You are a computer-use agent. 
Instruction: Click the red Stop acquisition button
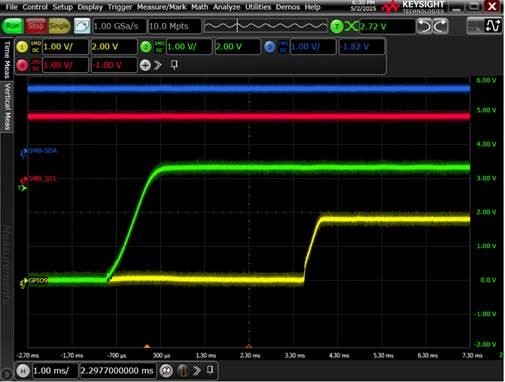click(x=36, y=26)
